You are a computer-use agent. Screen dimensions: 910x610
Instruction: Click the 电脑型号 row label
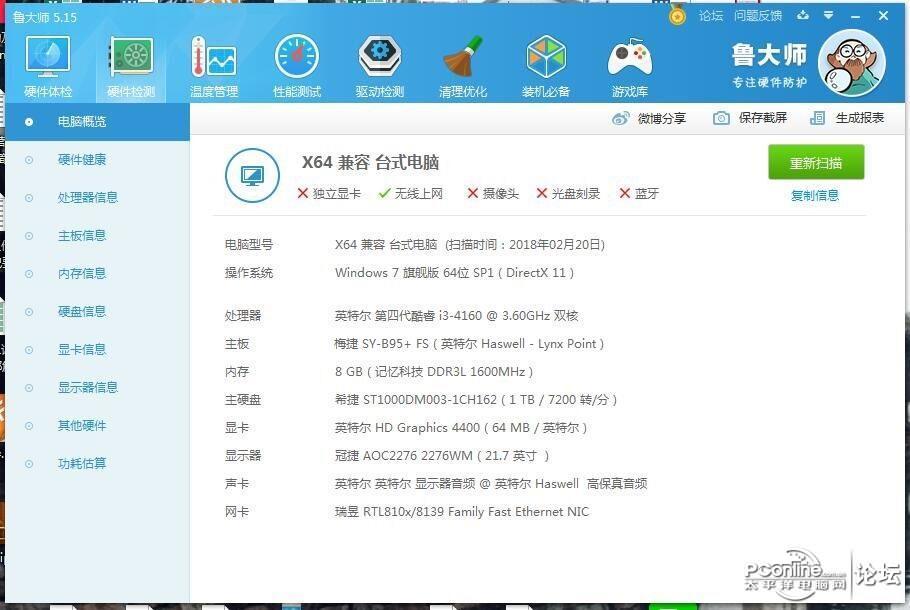[x=249, y=245]
